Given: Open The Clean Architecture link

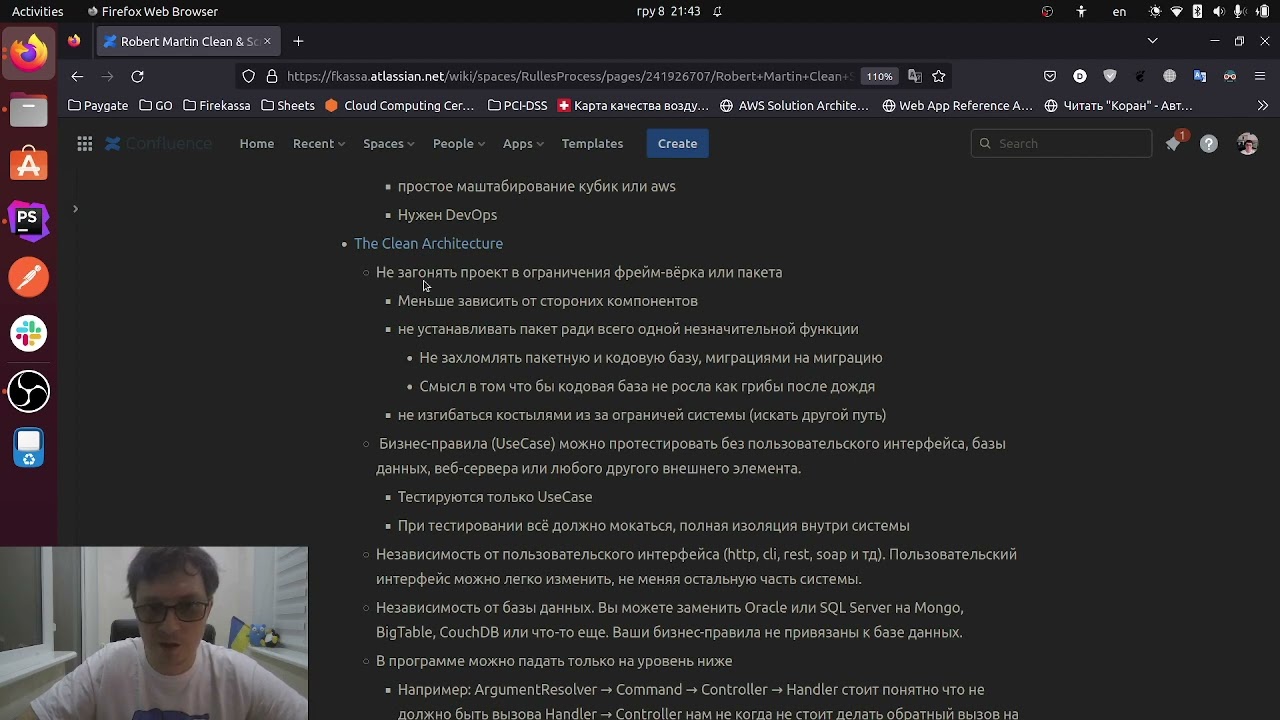Looking at the screenshot, I should coord(428,244).
